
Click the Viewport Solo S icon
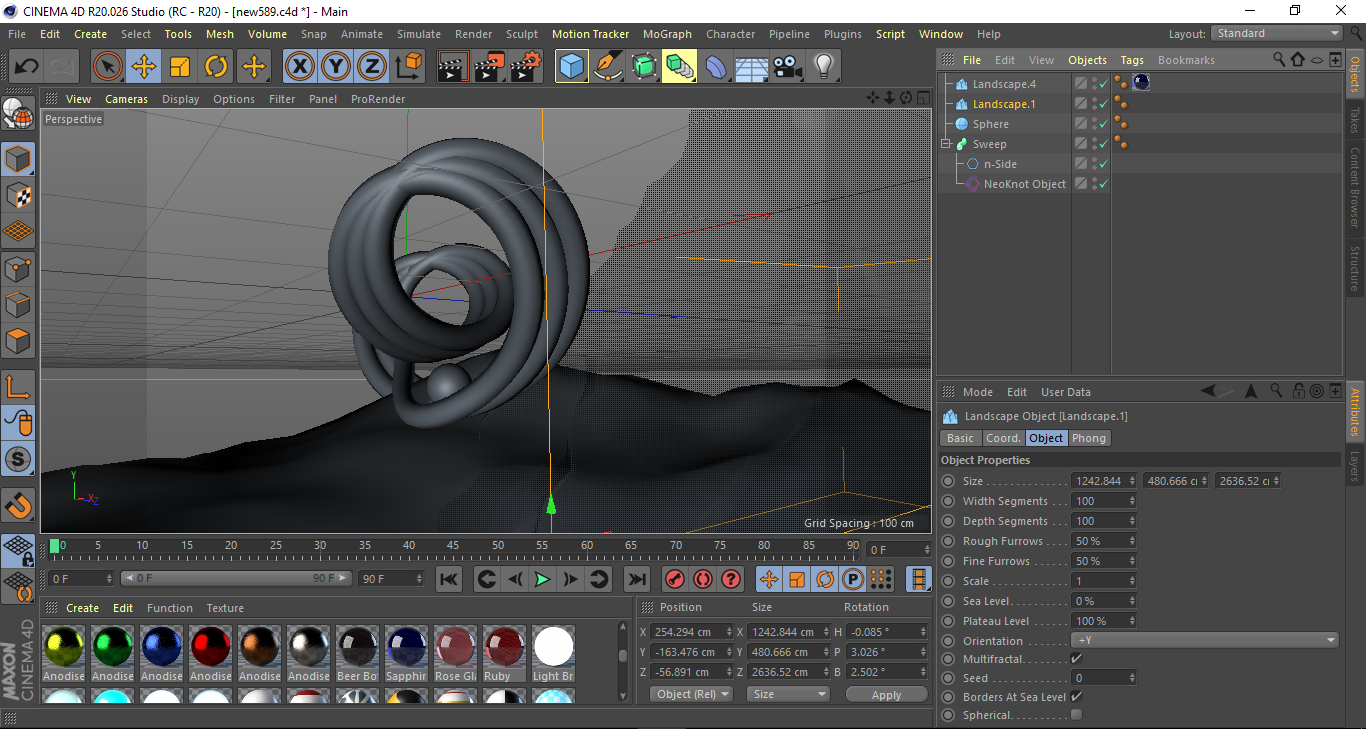[18, 460]
